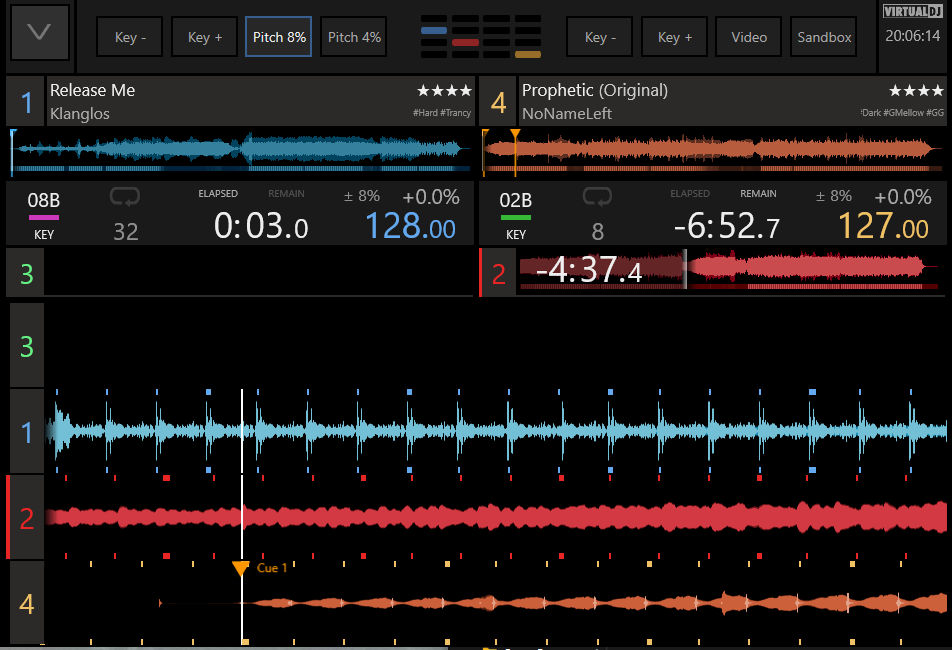This screenshot has width=952, height=650.
Task: Select deck 1 label in waveform lanes
Action: pos(27,432)
